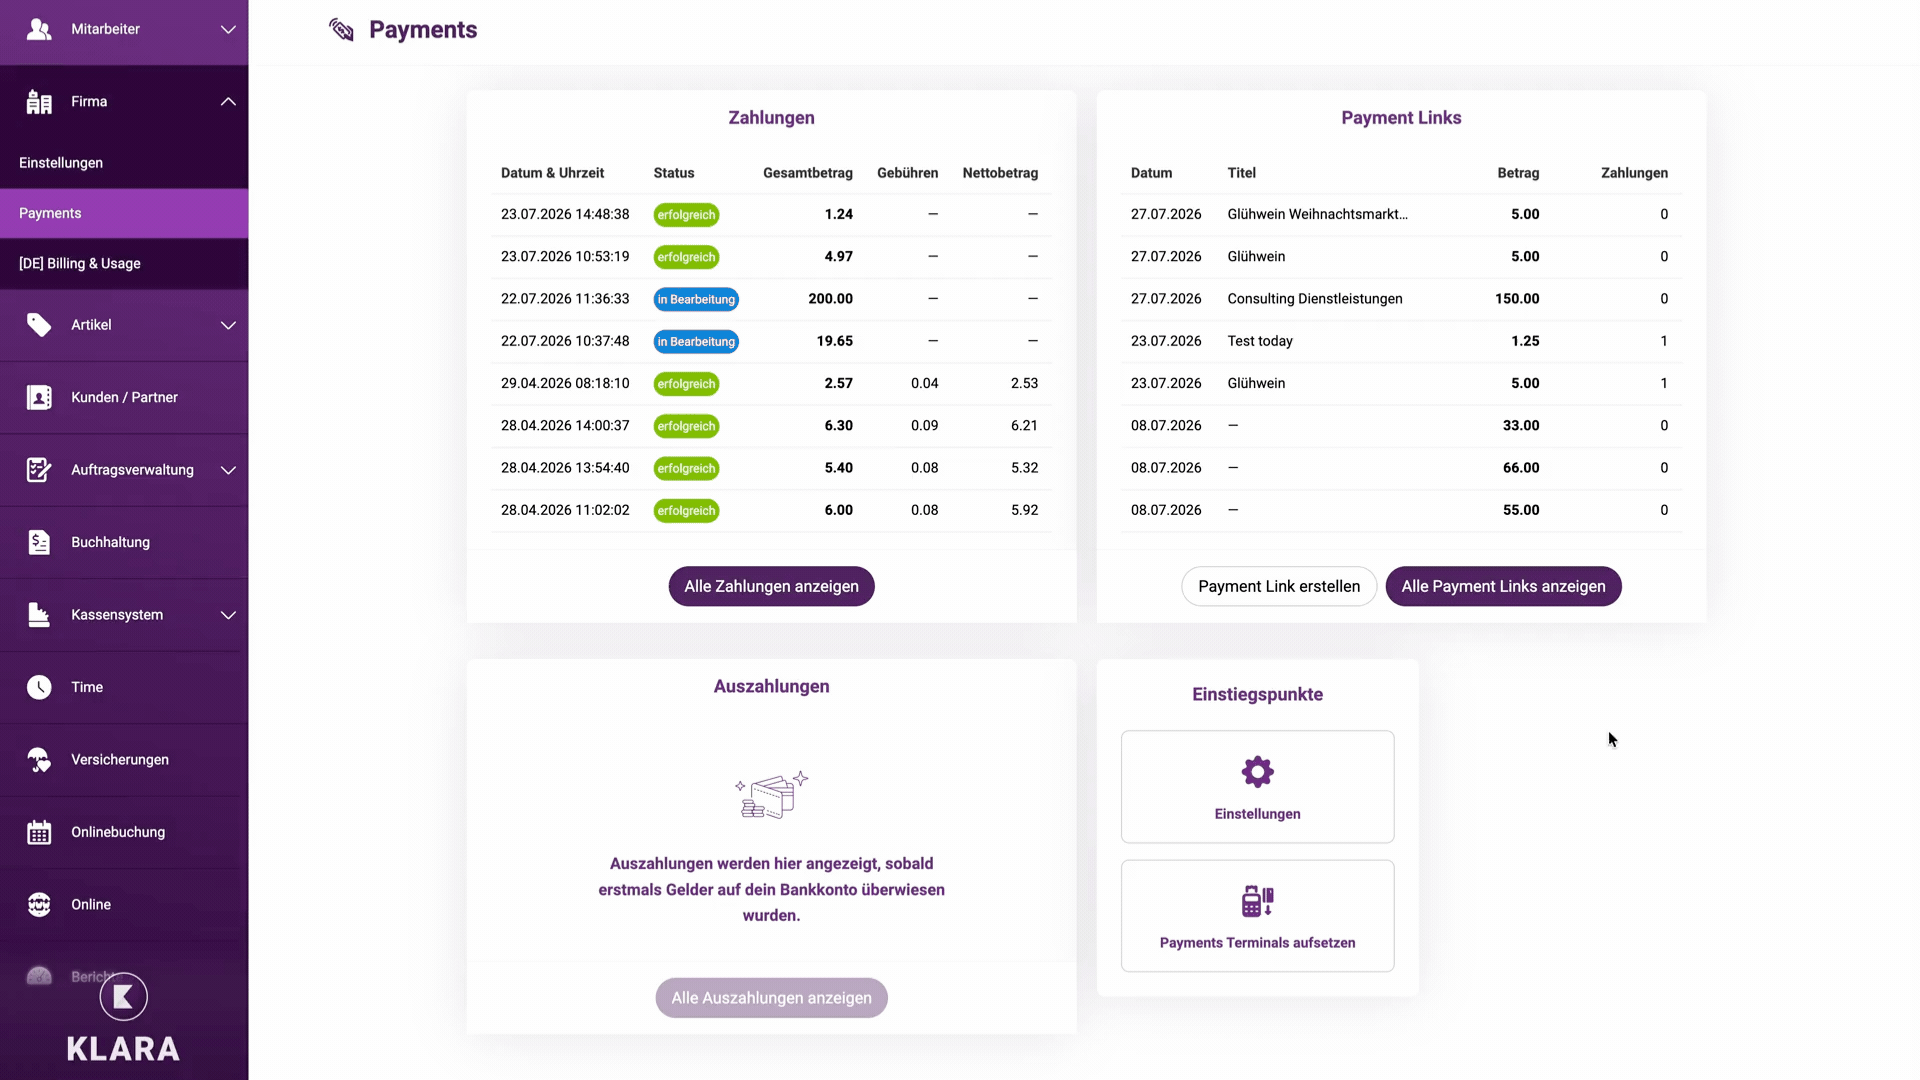Select [DE] Billing & Usage menu item
This screenshot has height=1080, width=1920.
click(x=124, y=264)
